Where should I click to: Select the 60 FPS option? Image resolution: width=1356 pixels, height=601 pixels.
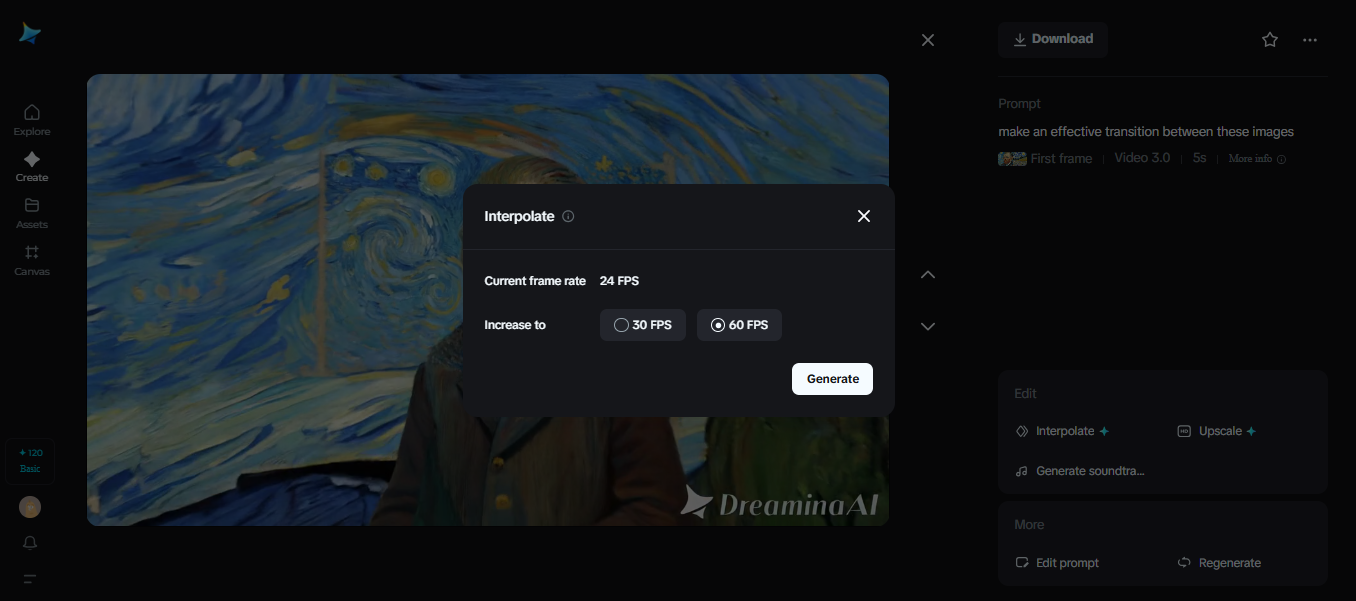(740, 325)
